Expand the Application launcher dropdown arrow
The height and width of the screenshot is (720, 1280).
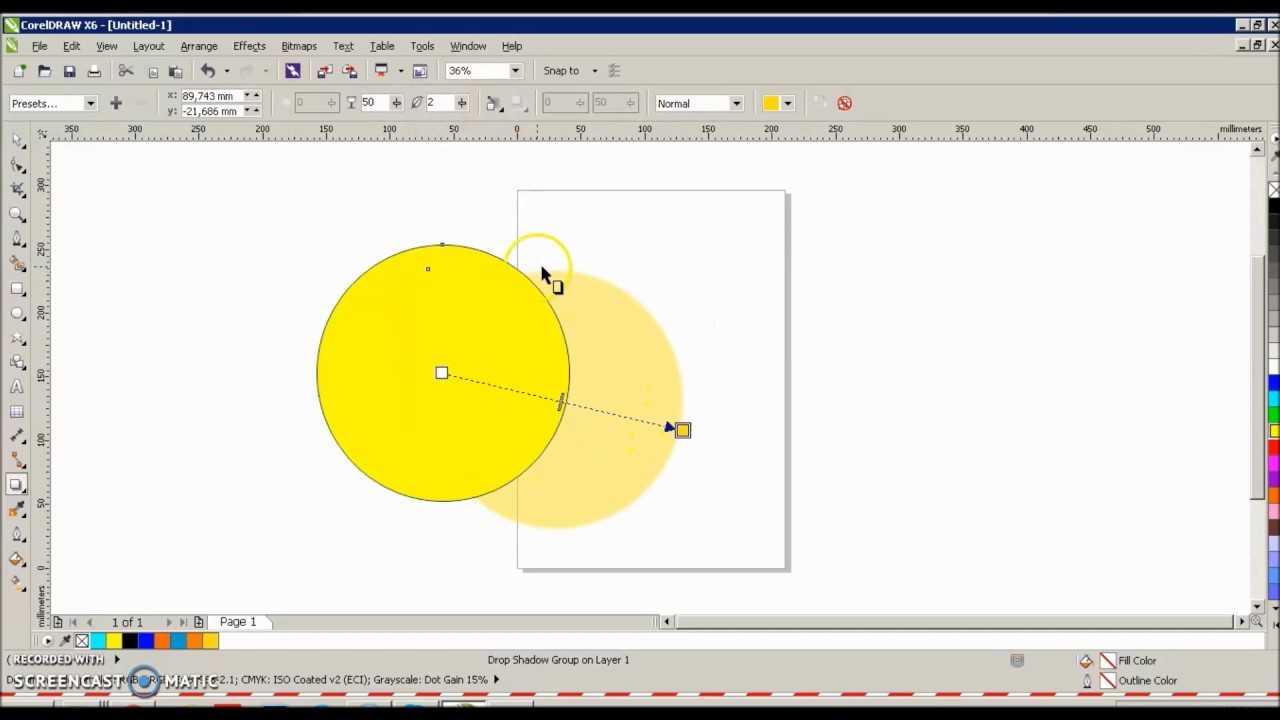click(400, 71)
